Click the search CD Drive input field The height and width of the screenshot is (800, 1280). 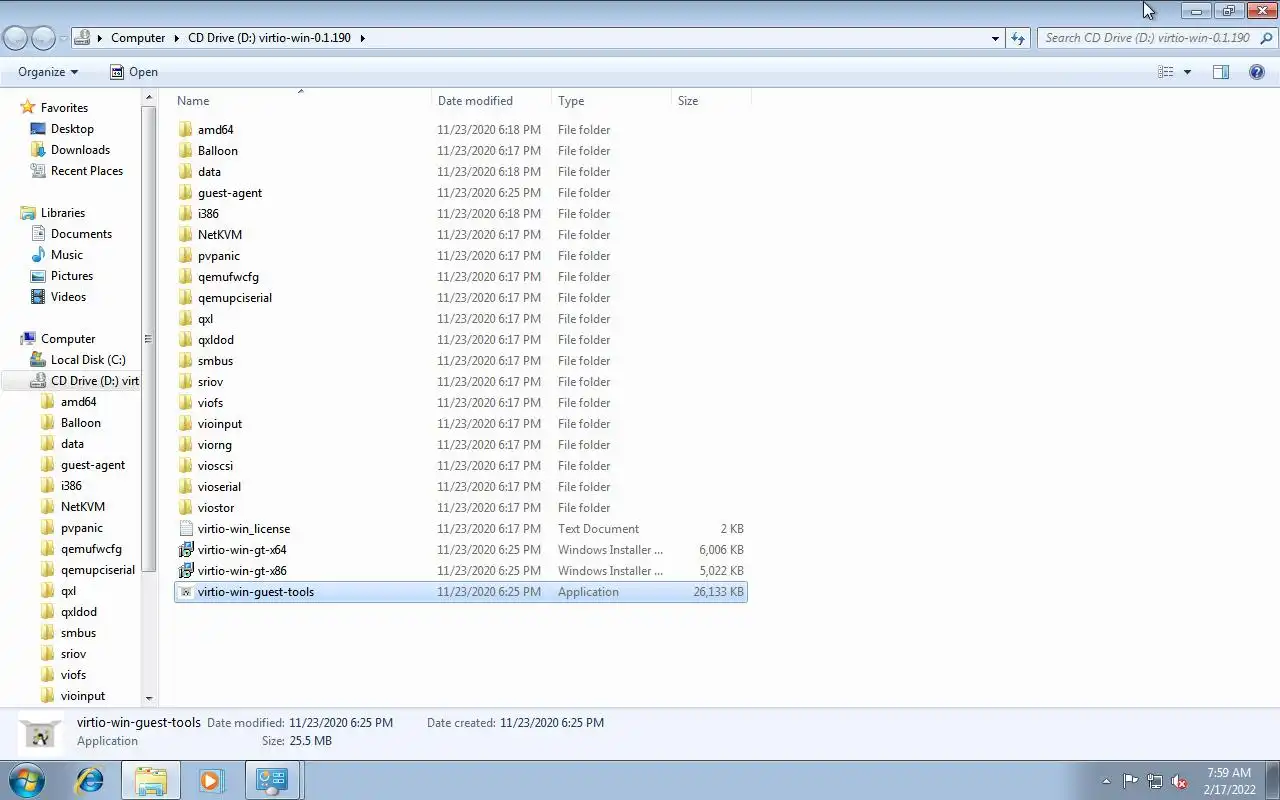coord(1147,38)
